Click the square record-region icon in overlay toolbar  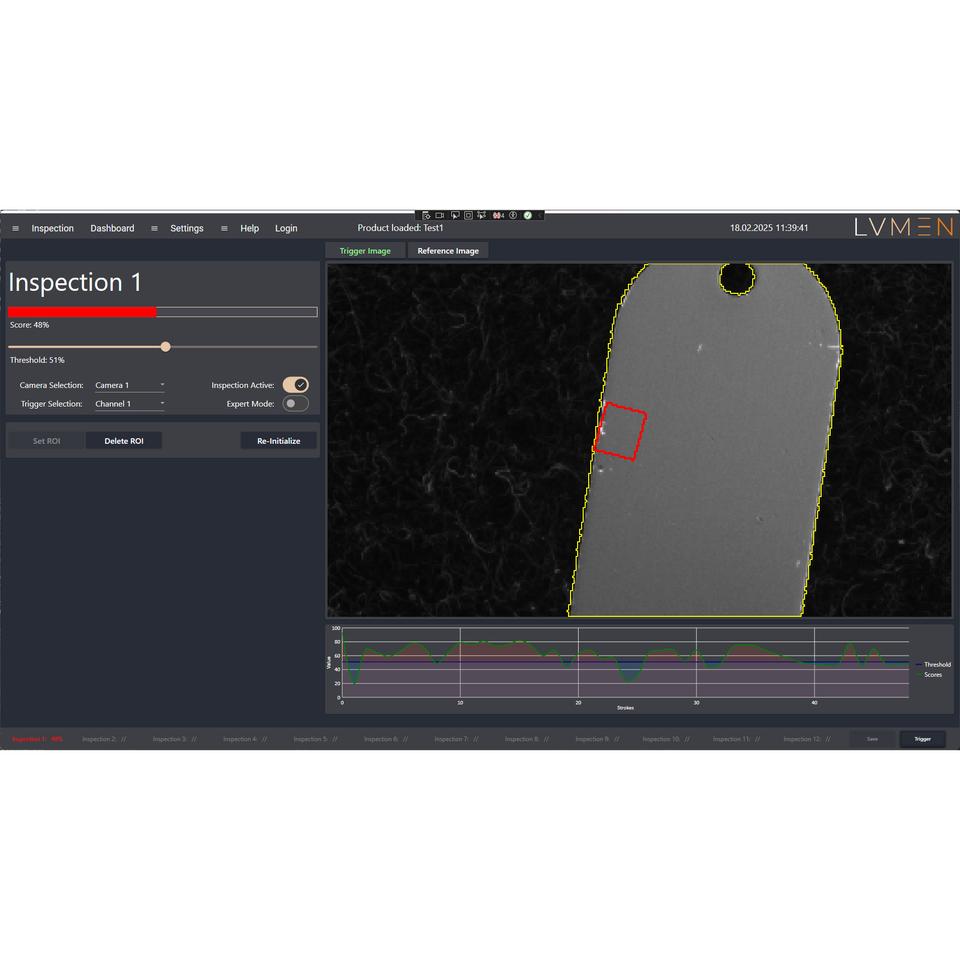coord(468,215)
